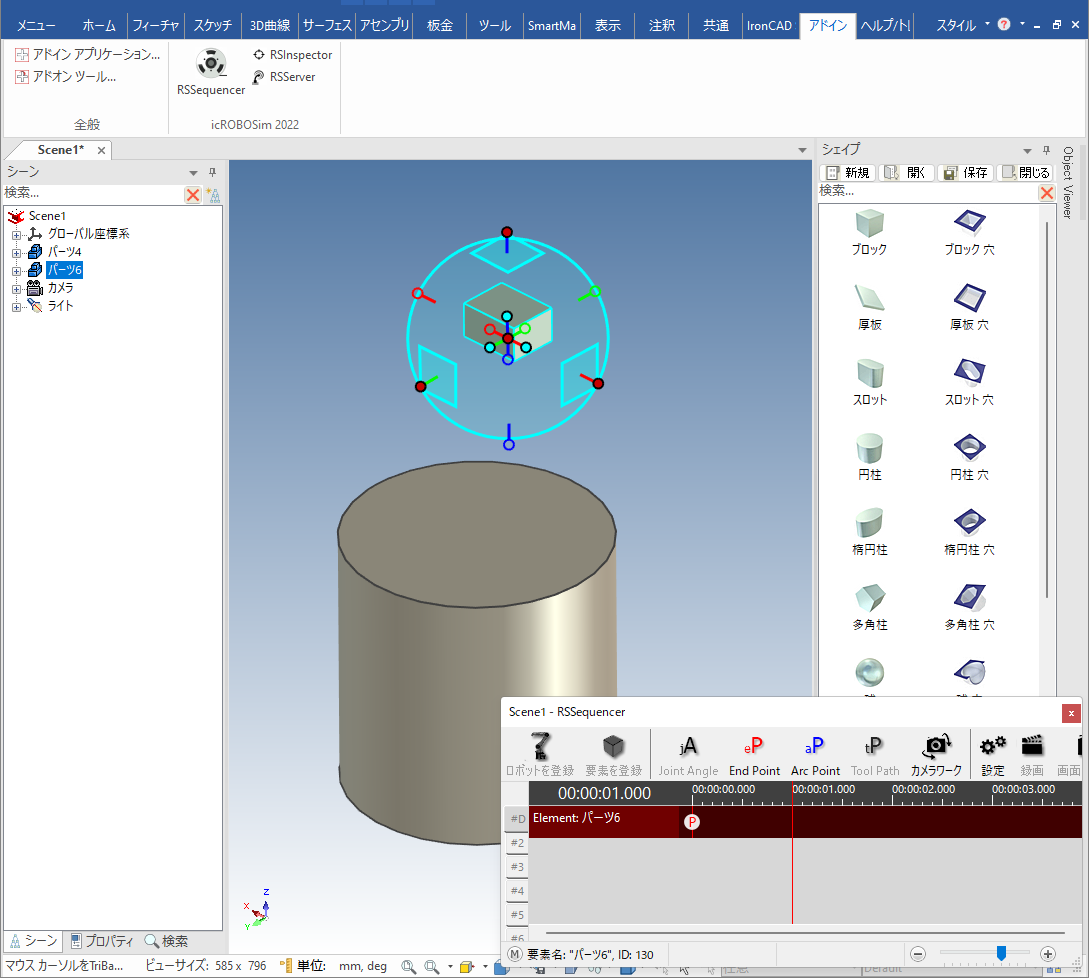The image size is (1089, 978).
Task: Click the 新規 button in shape panel
Action: click(847, 172)
